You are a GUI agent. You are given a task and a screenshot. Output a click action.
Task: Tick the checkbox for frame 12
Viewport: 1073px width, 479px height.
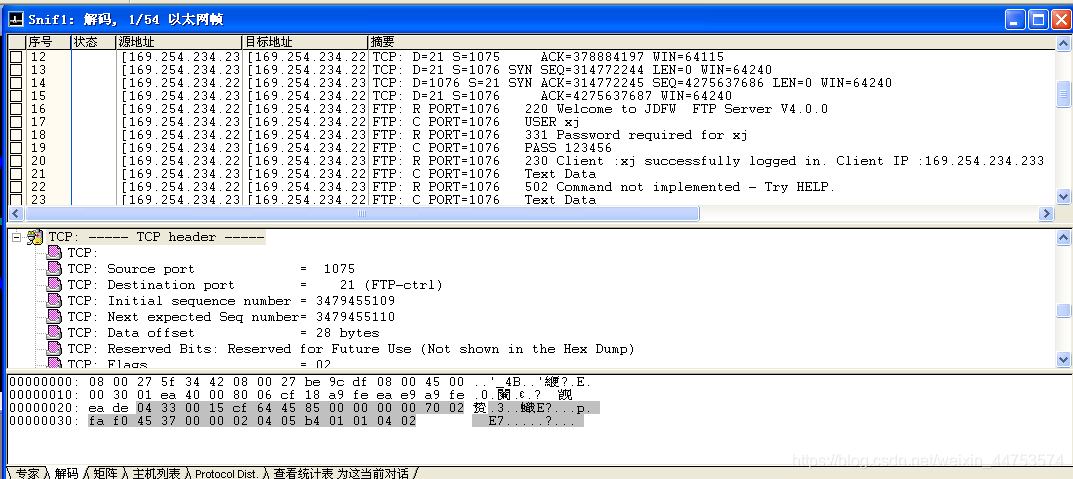click(16, 57)
